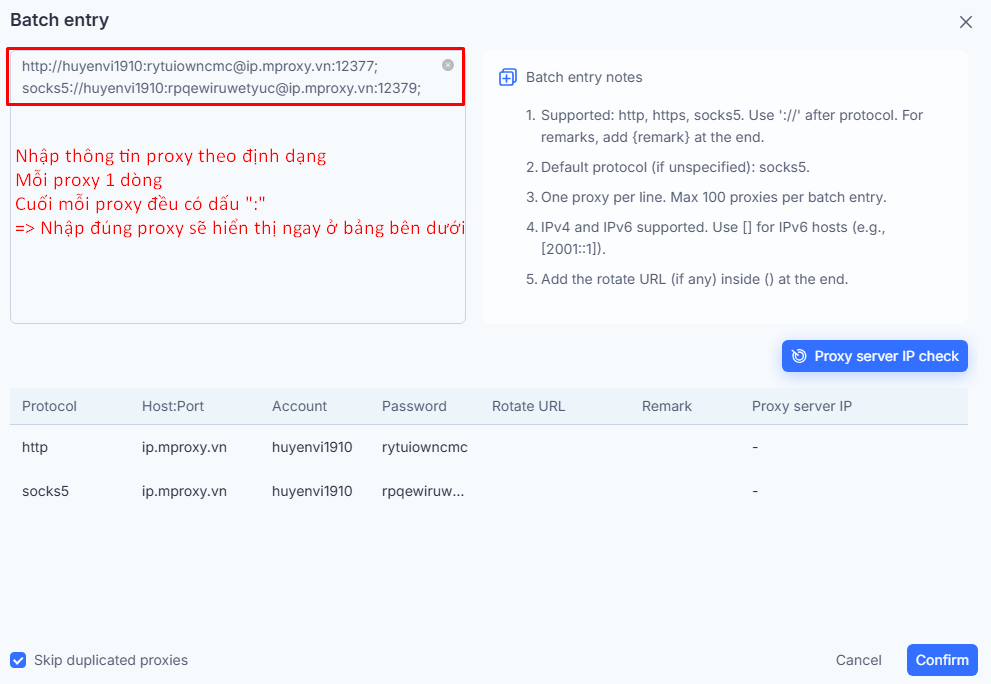The height and width of the screenshot is (684, 991).
Task: Click the rytuiowncmc password cell
Action: click(x=425, y=447)
